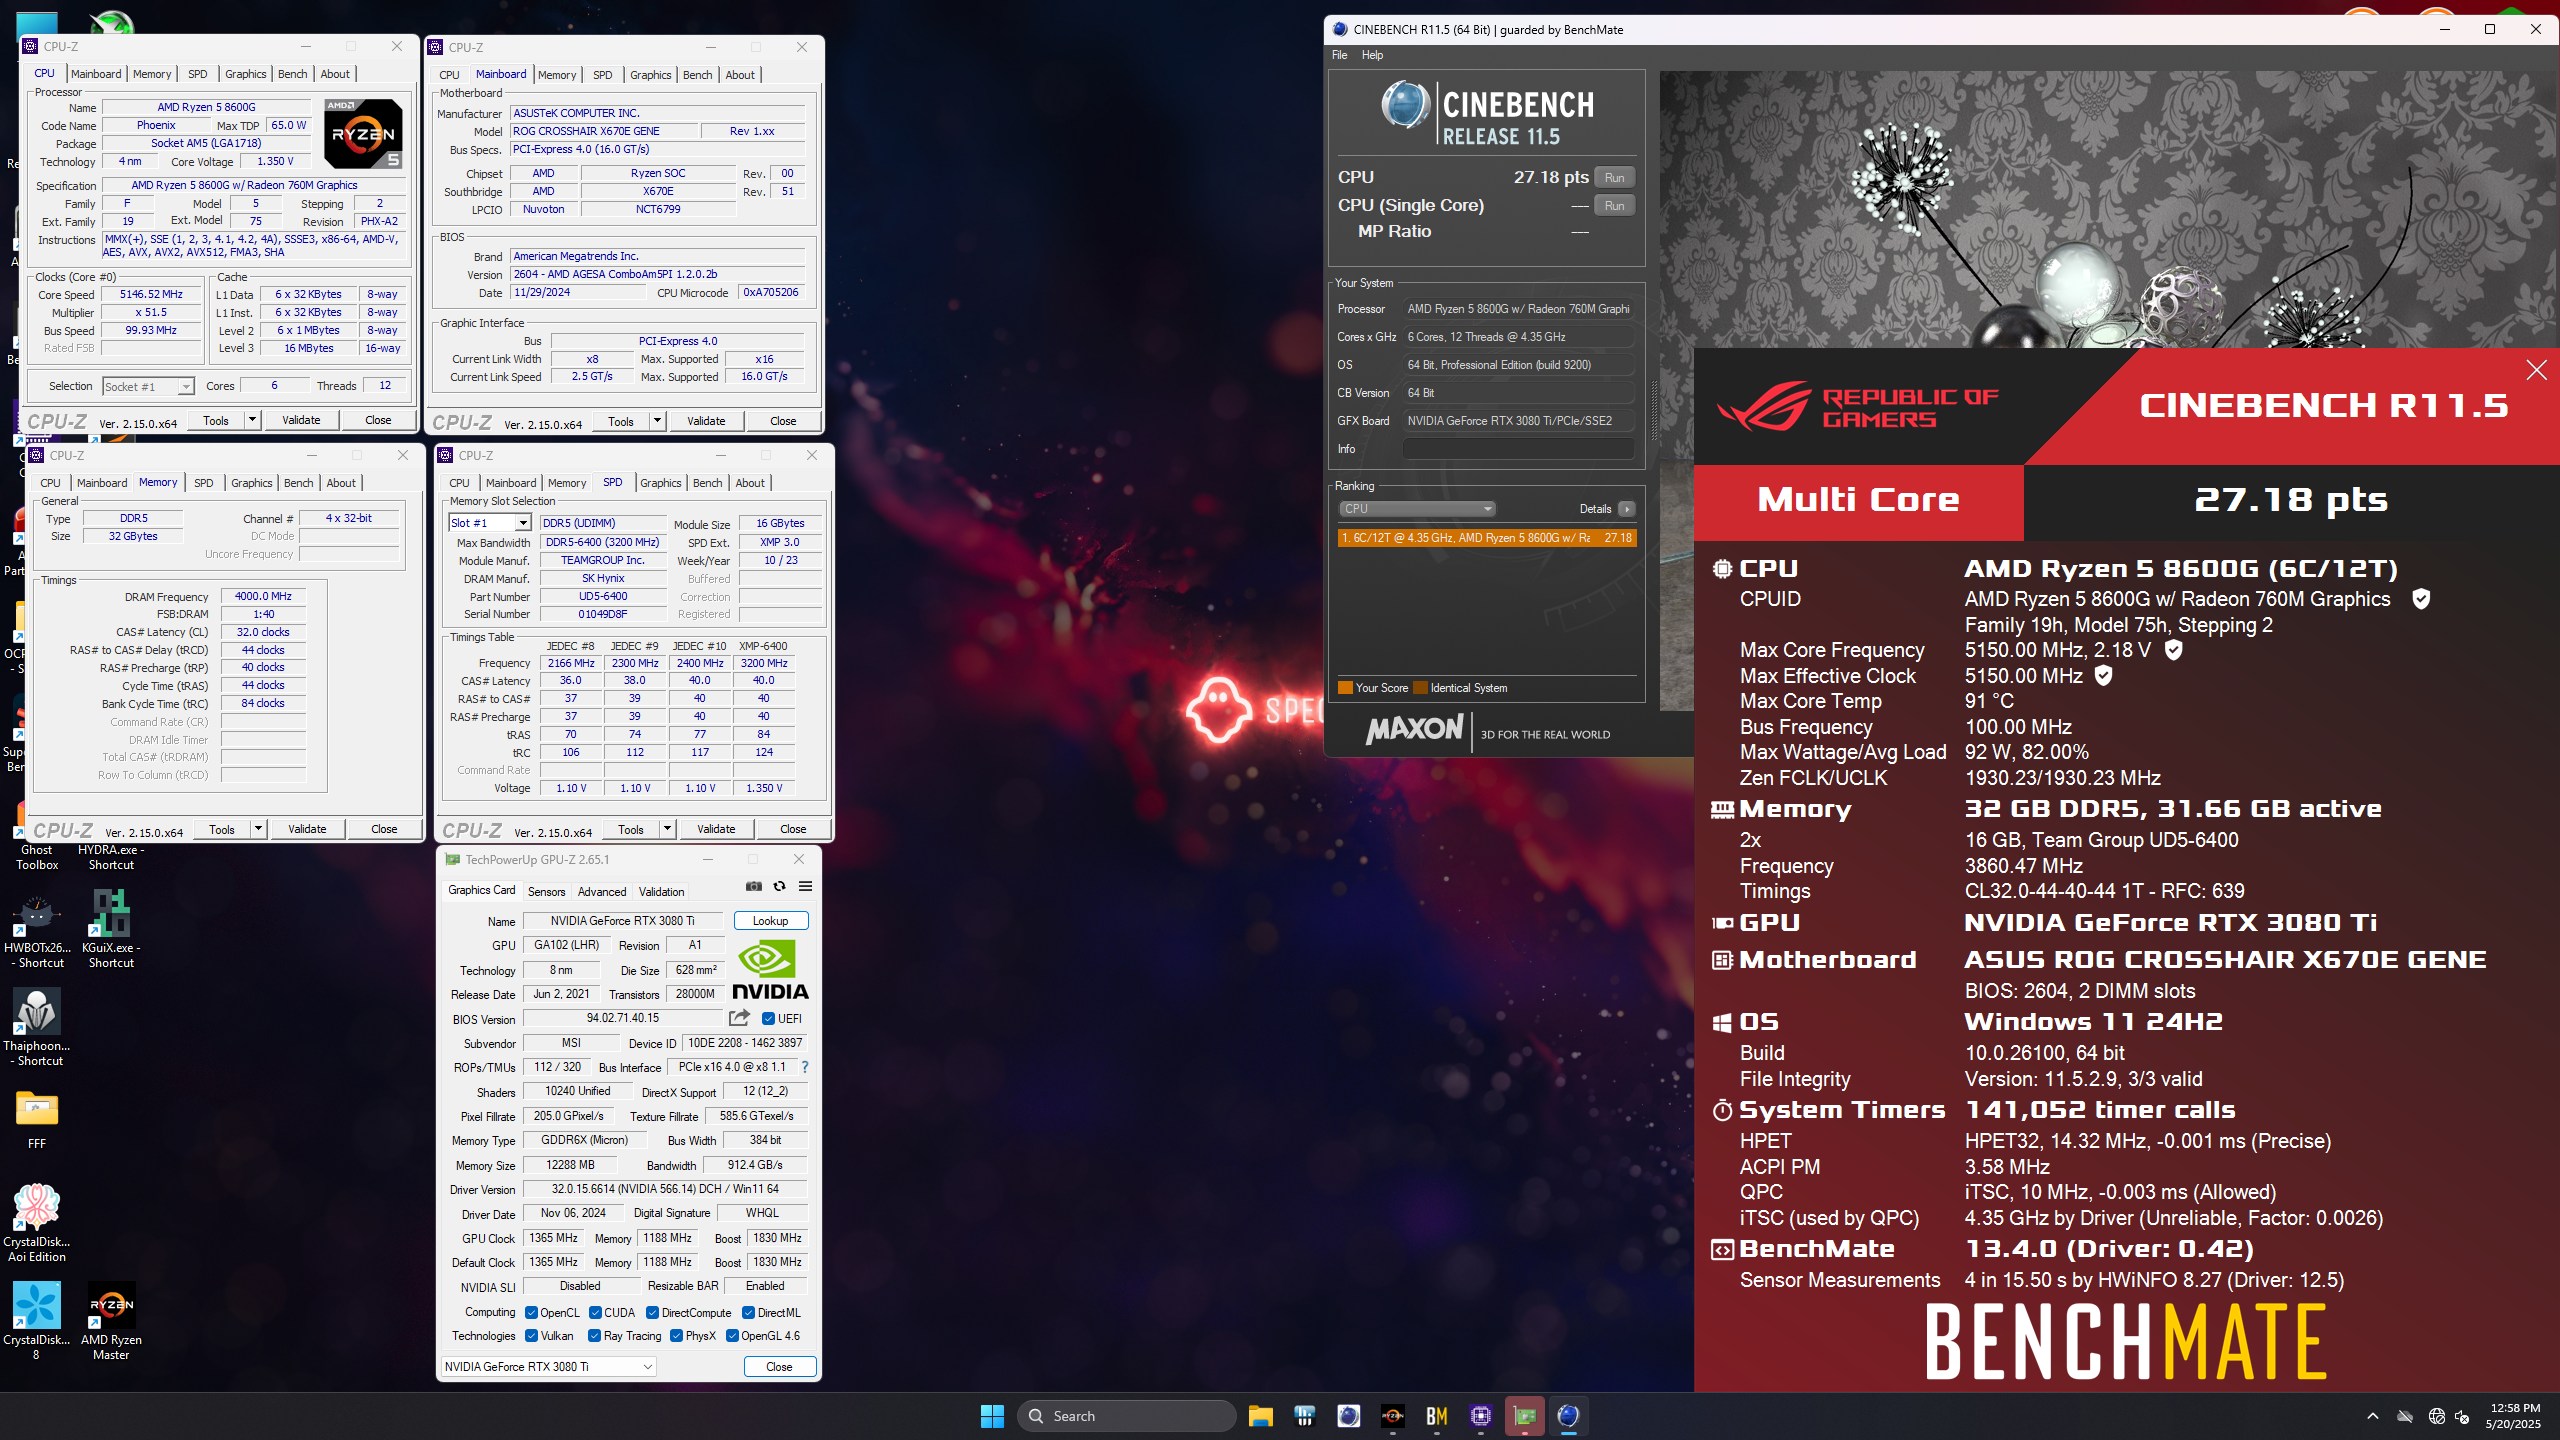The height and width of the screenshot is (1440, 2560).
Task: Toggle the DirectML checkbox
Action: coord(748,1313)
